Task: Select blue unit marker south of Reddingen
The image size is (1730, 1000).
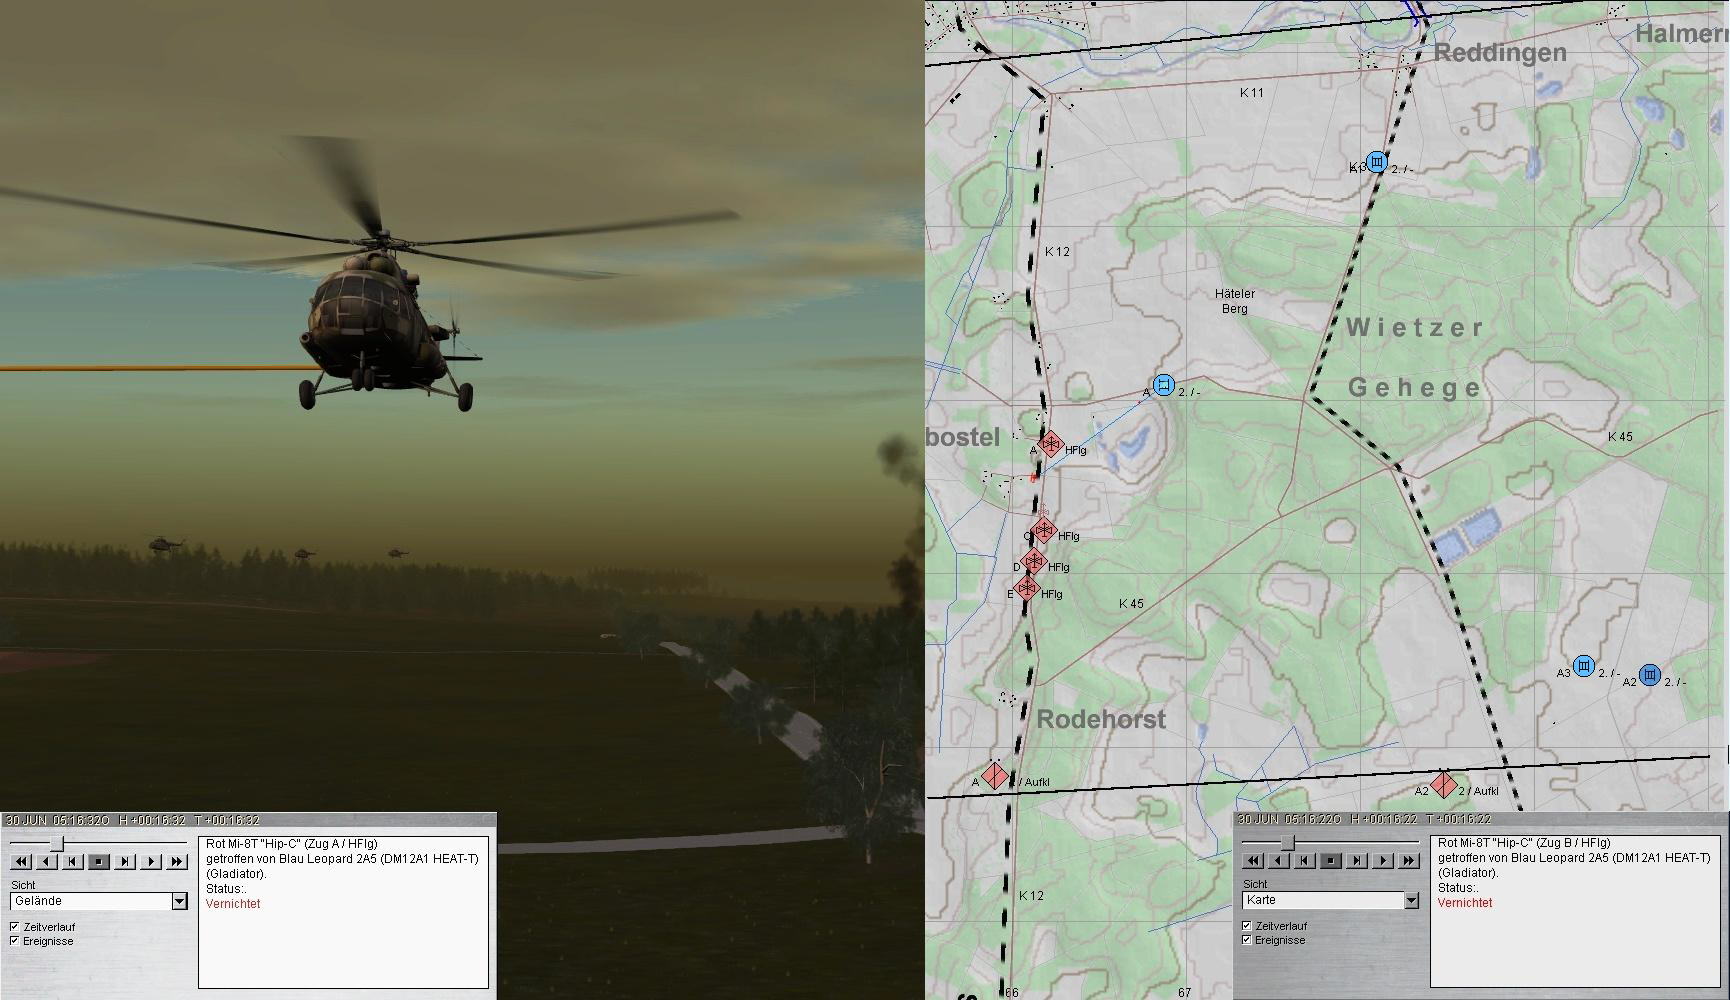Action: point(1377,162)
